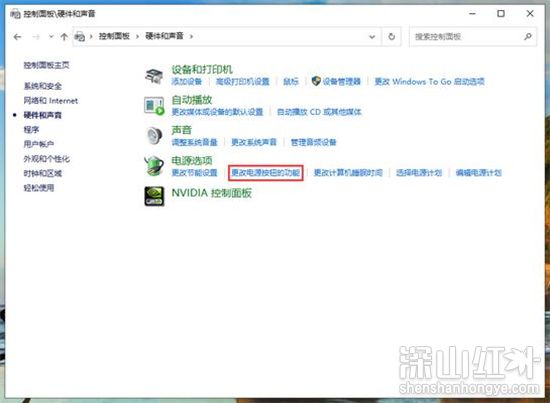The width and height of the screenshot is (550, 403).
Task: Select 系统和安全 in the sidebar
Action: [43, 86]
